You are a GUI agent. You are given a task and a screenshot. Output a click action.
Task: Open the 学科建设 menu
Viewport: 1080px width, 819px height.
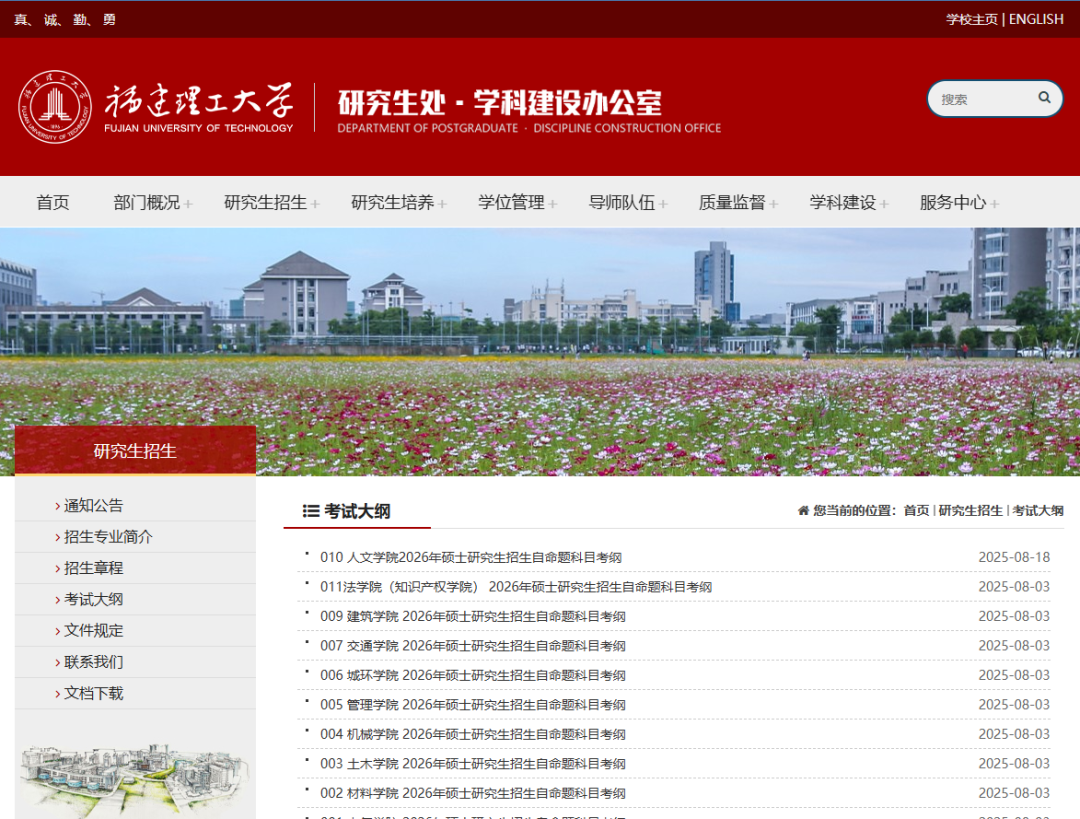tap(842, 203)
